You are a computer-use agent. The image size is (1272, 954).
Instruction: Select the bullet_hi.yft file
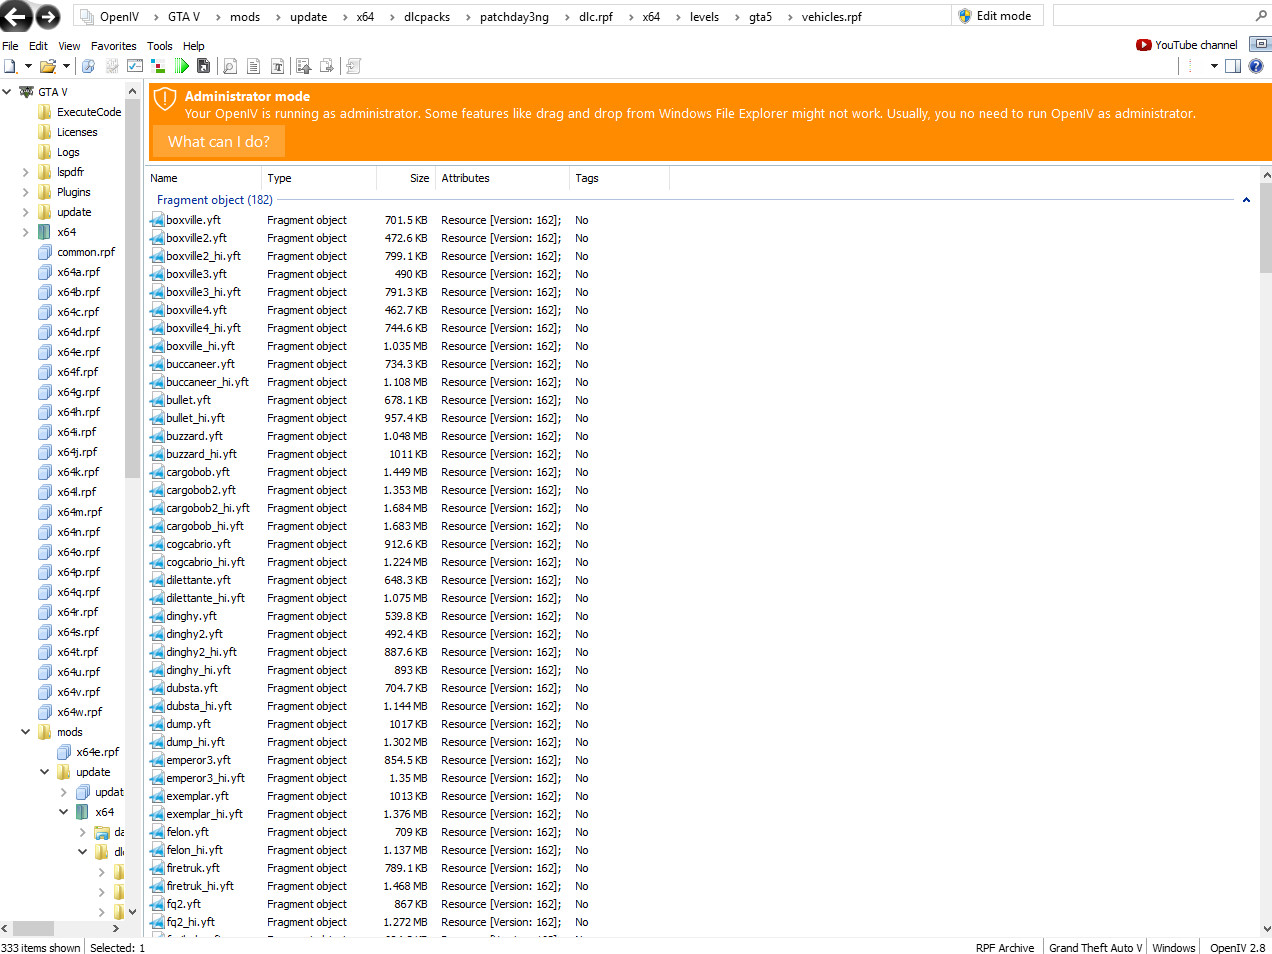click(x=195, y=418)
